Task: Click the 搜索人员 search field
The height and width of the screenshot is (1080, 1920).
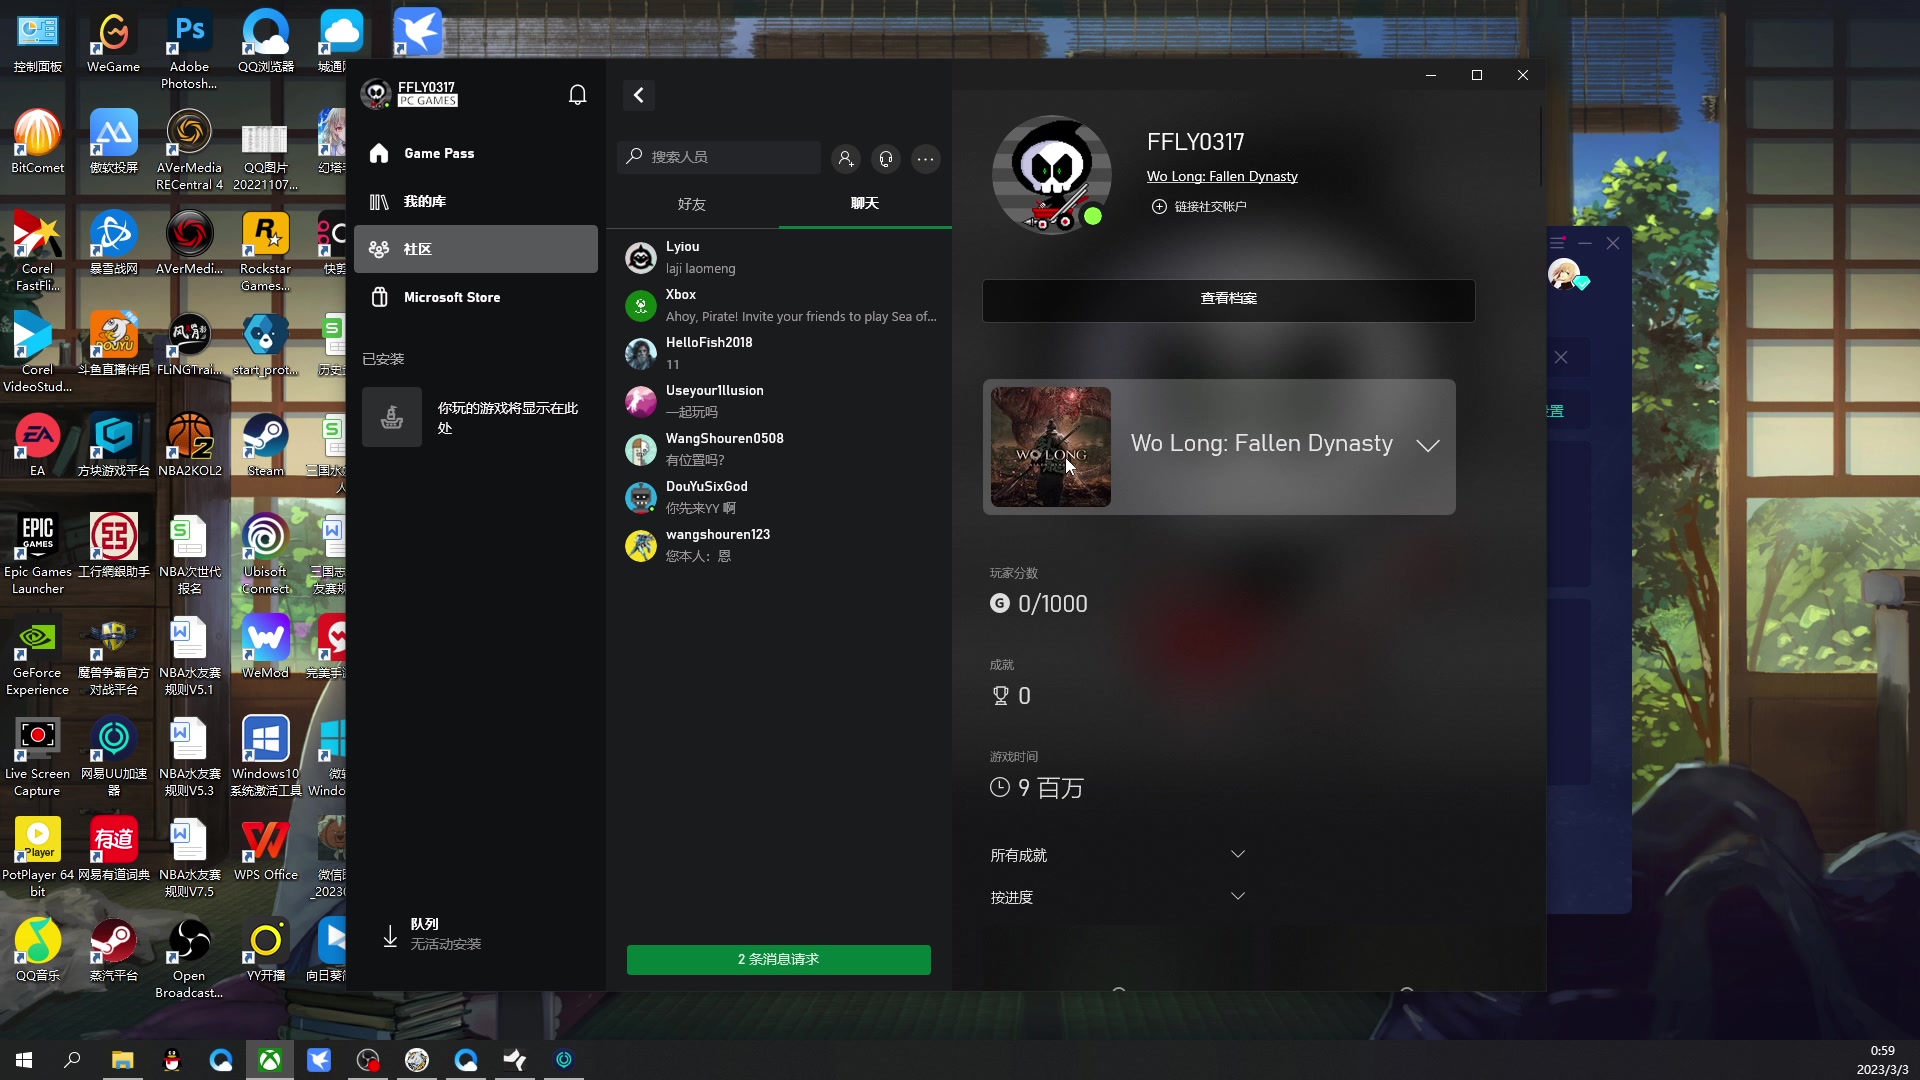Action: pyautogui.click(x=719, y=157)
